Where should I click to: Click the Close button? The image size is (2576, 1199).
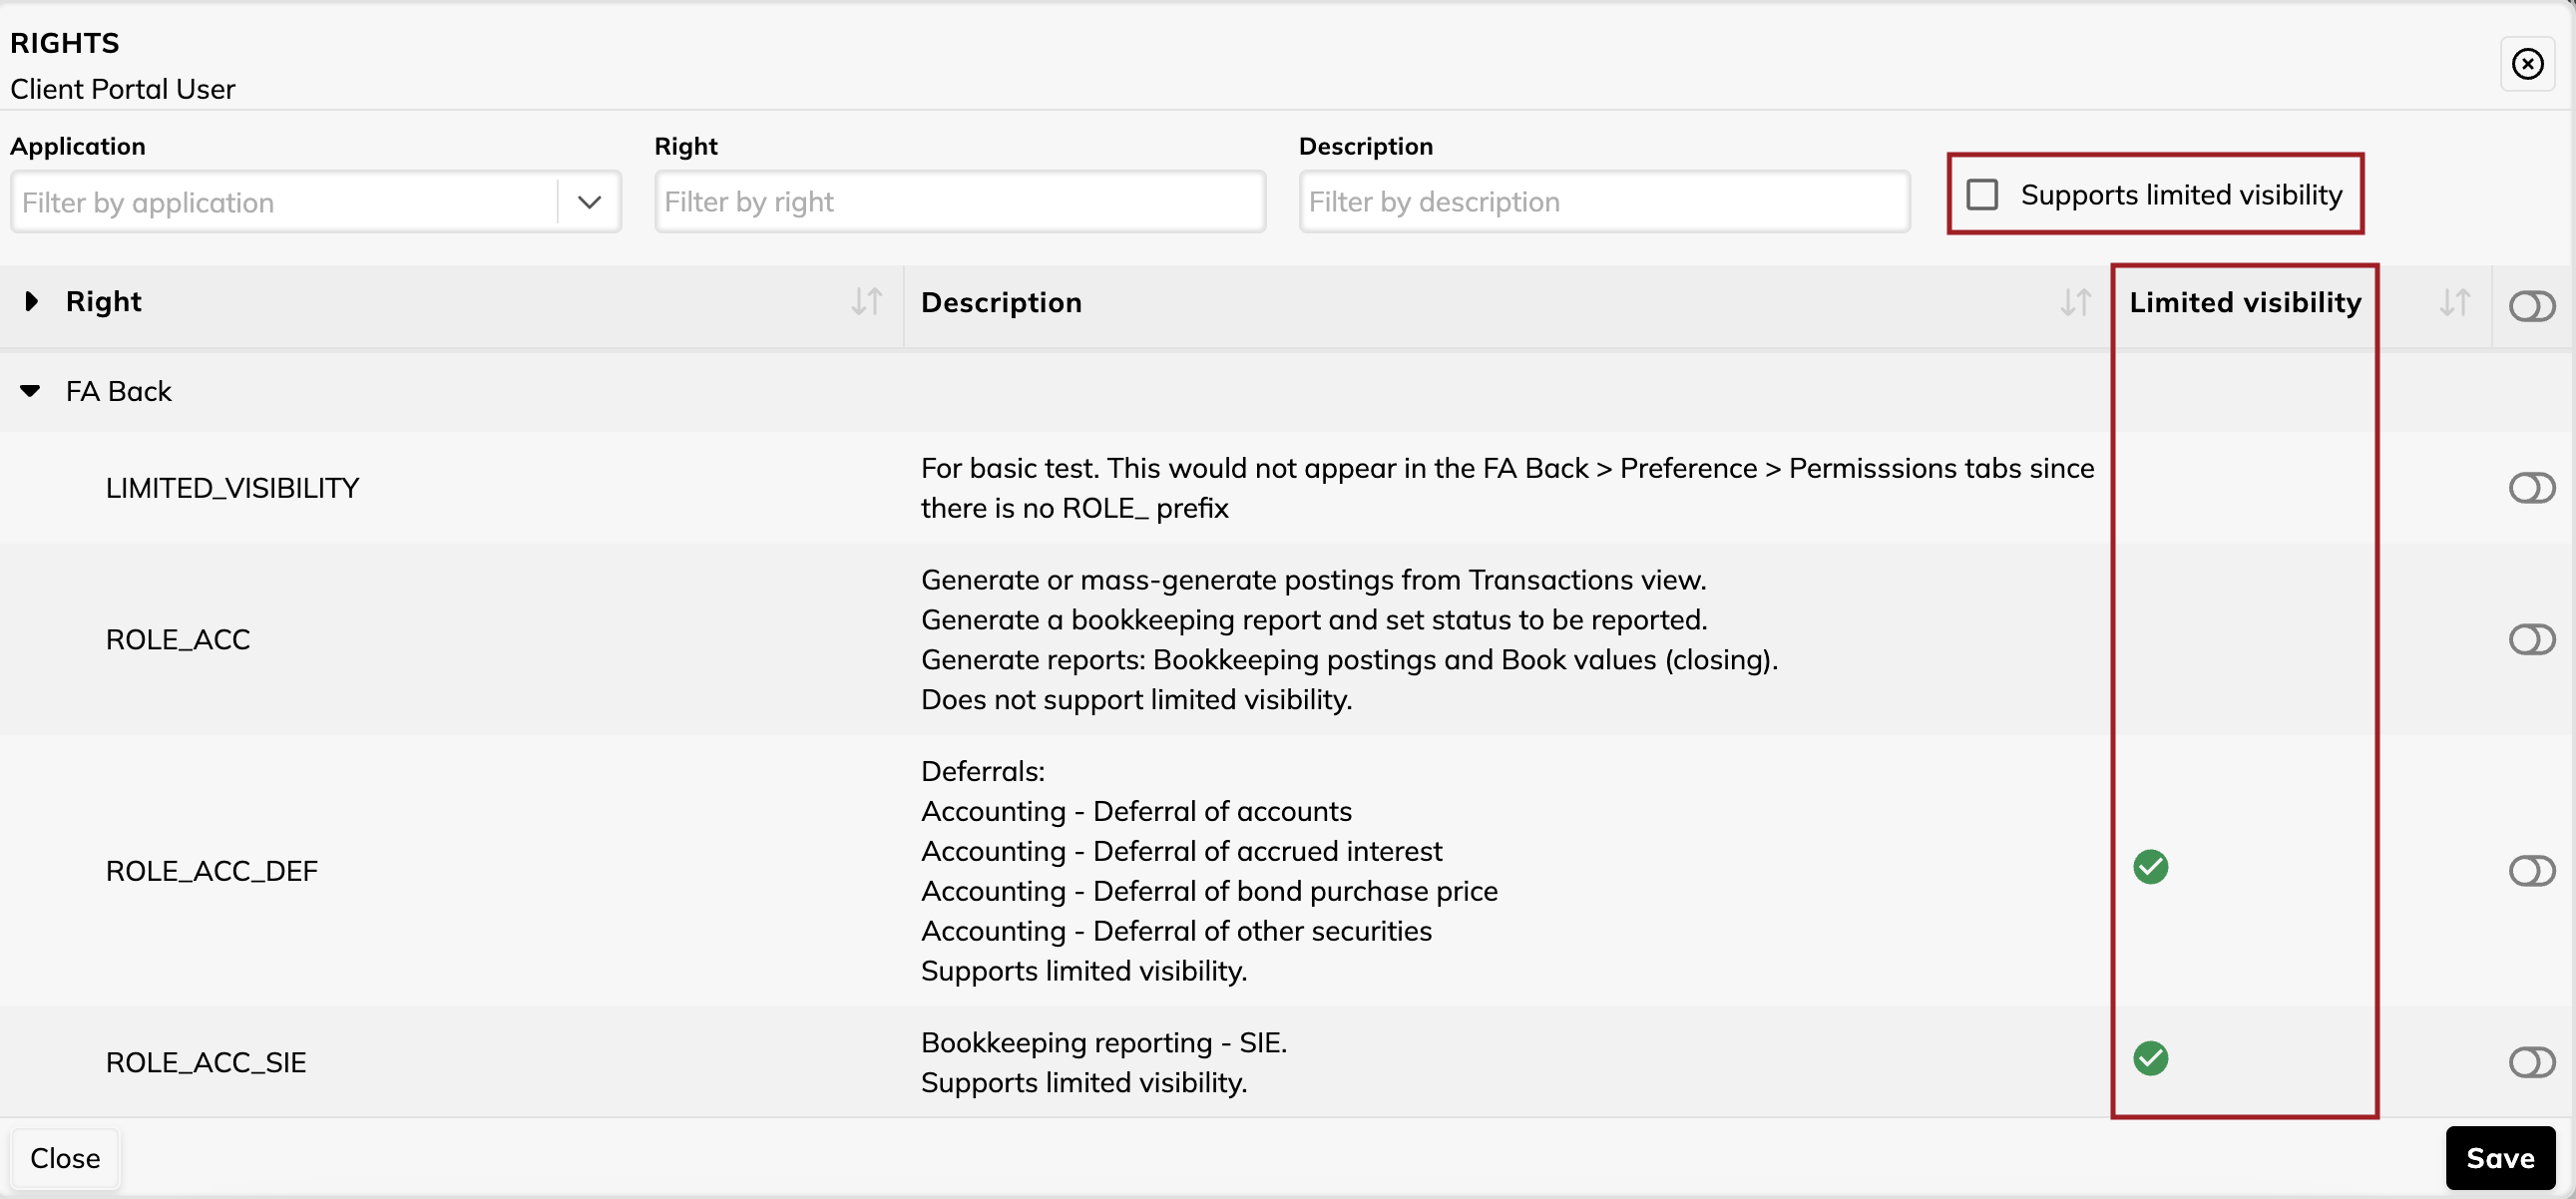tap(66, 1158)
